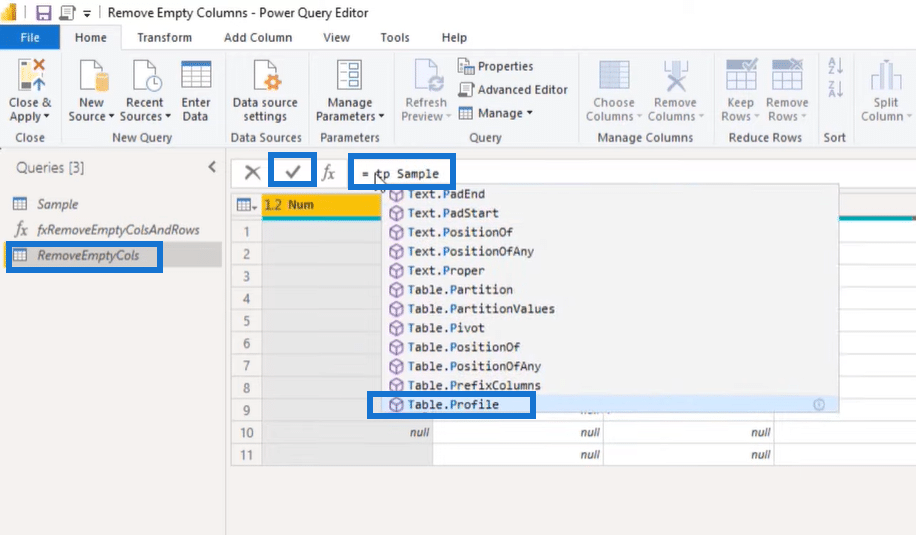This screenshot has height=535, width=916.
Task: Expand the New Source dropdown arrow
Action: pyautogui.click(x=111, y=116)
